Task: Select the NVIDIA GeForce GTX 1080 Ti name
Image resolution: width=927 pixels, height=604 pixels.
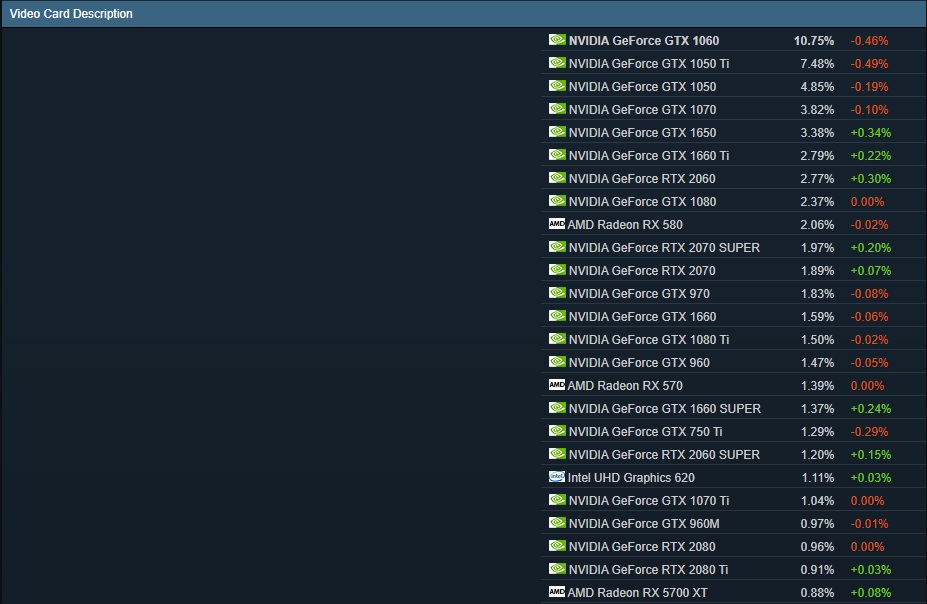Action: [x=648, y=340]
